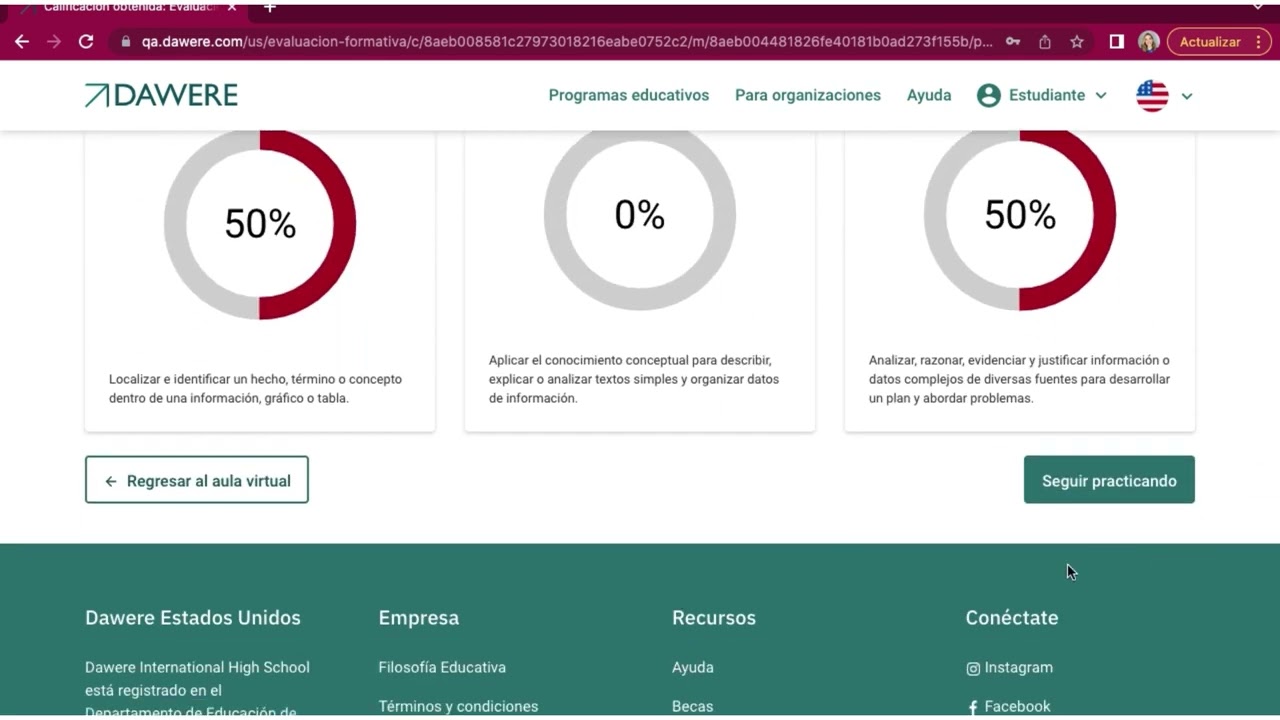Open the Instagram link in footer

click(1009, 667)
